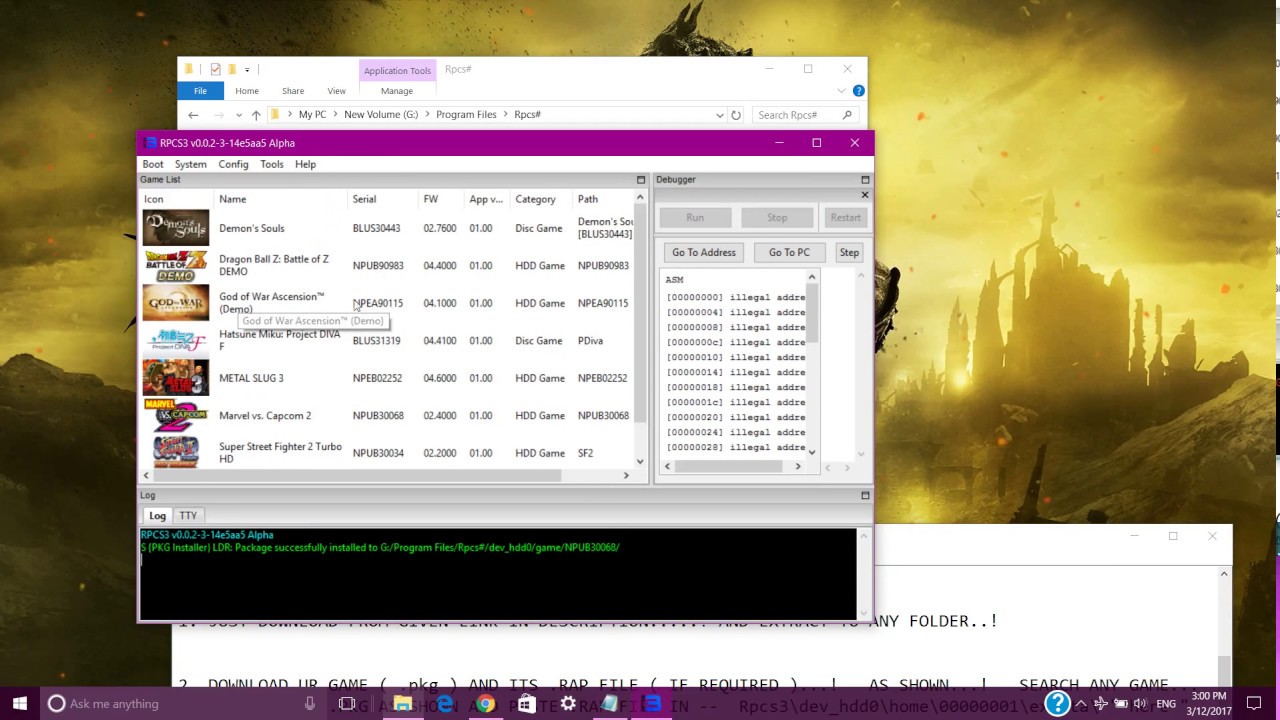1280x720 pixels.
Task: Switch to the TTY tab
Action: coord(188,516)
